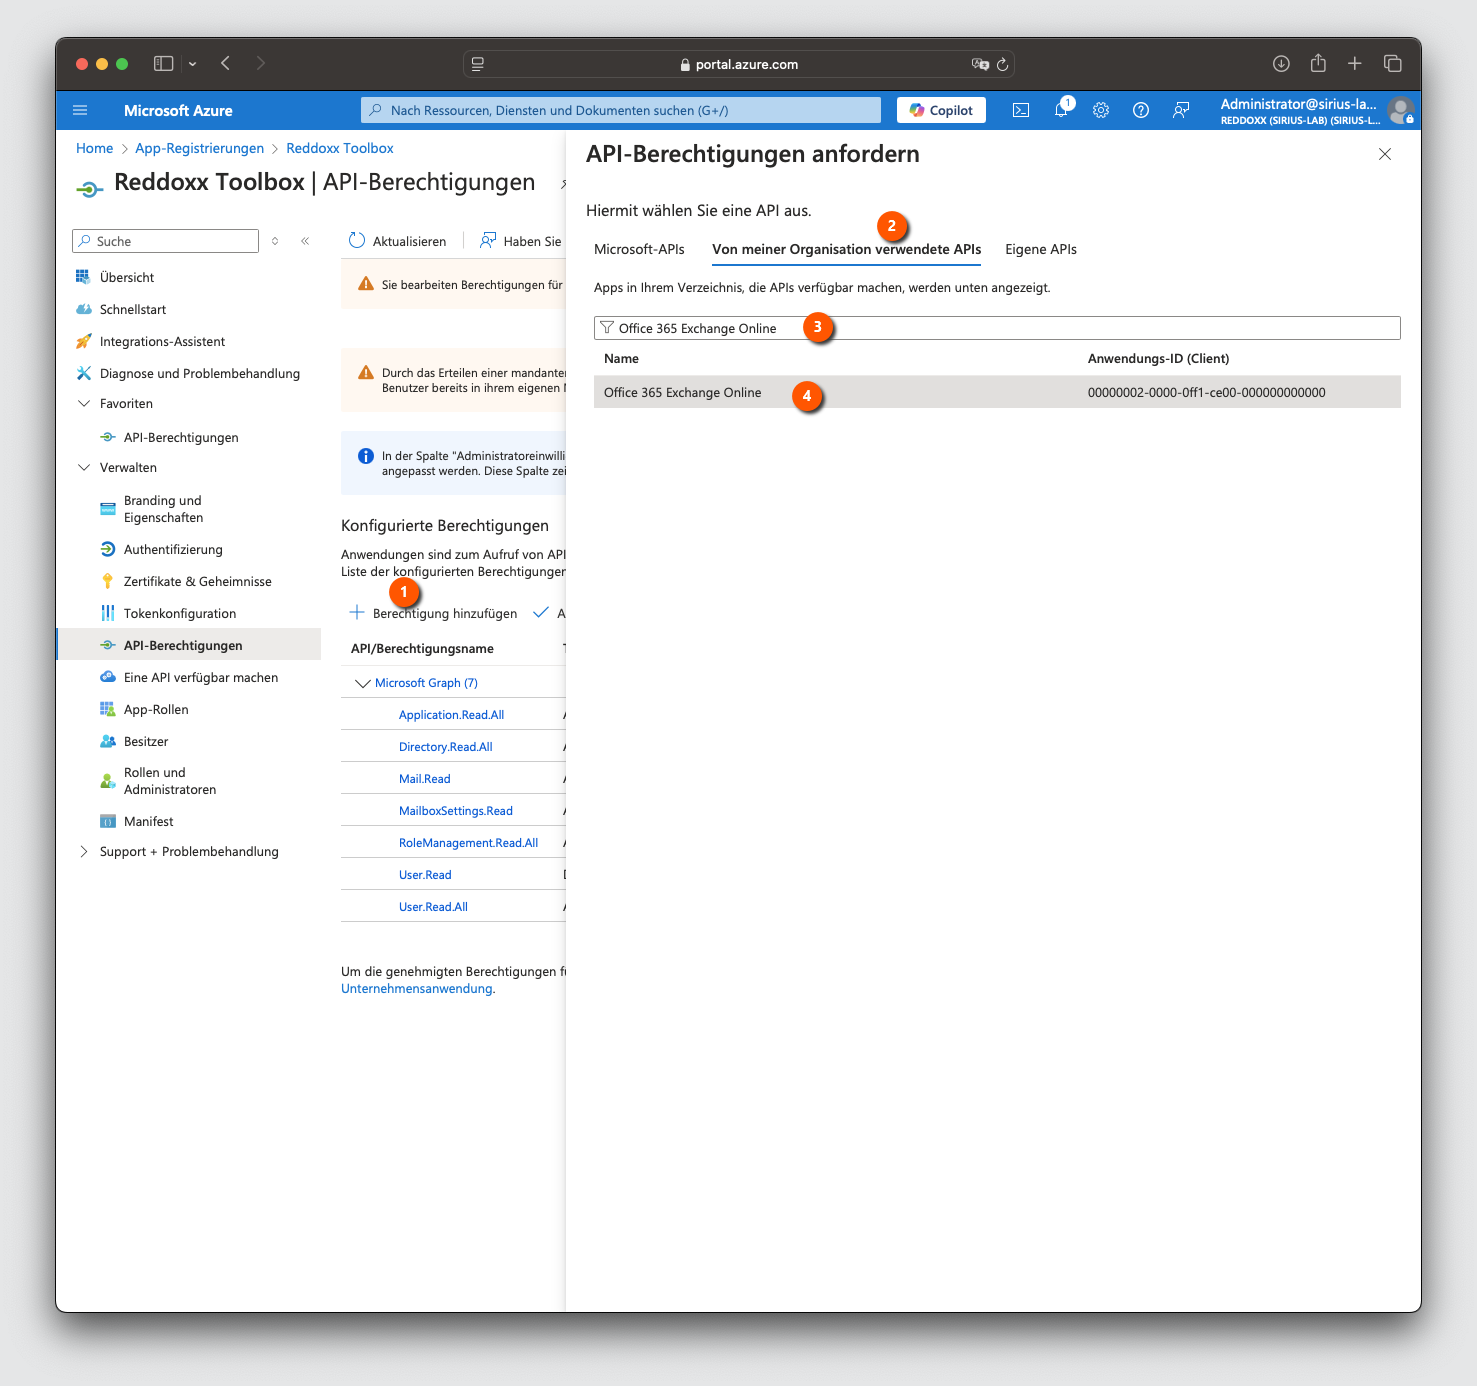The width and height of the screenshot is (1477, 1386).
Task: Click the account avatar picture
Action: click(1401, 110)
